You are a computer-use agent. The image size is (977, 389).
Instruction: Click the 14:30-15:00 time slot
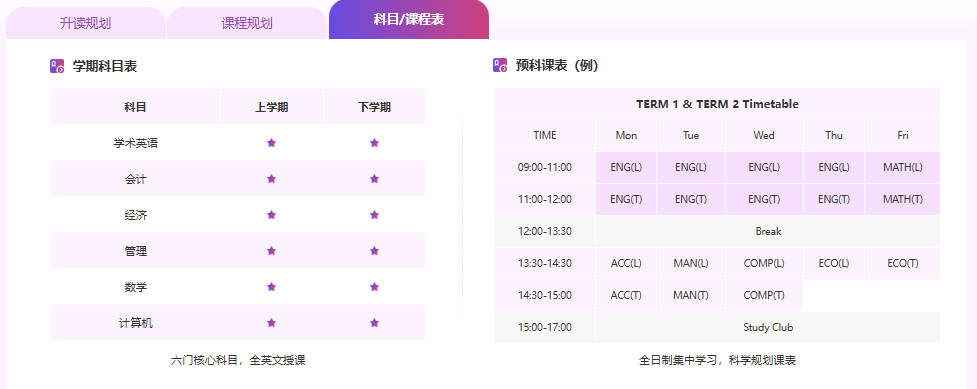point(545,295)
